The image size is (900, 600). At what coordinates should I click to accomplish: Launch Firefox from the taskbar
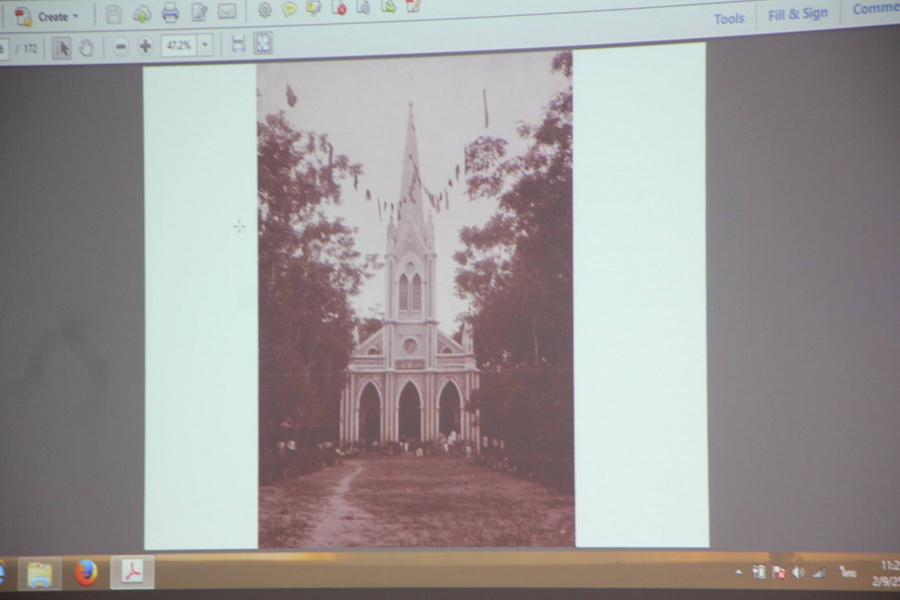(x=86, y=572)
